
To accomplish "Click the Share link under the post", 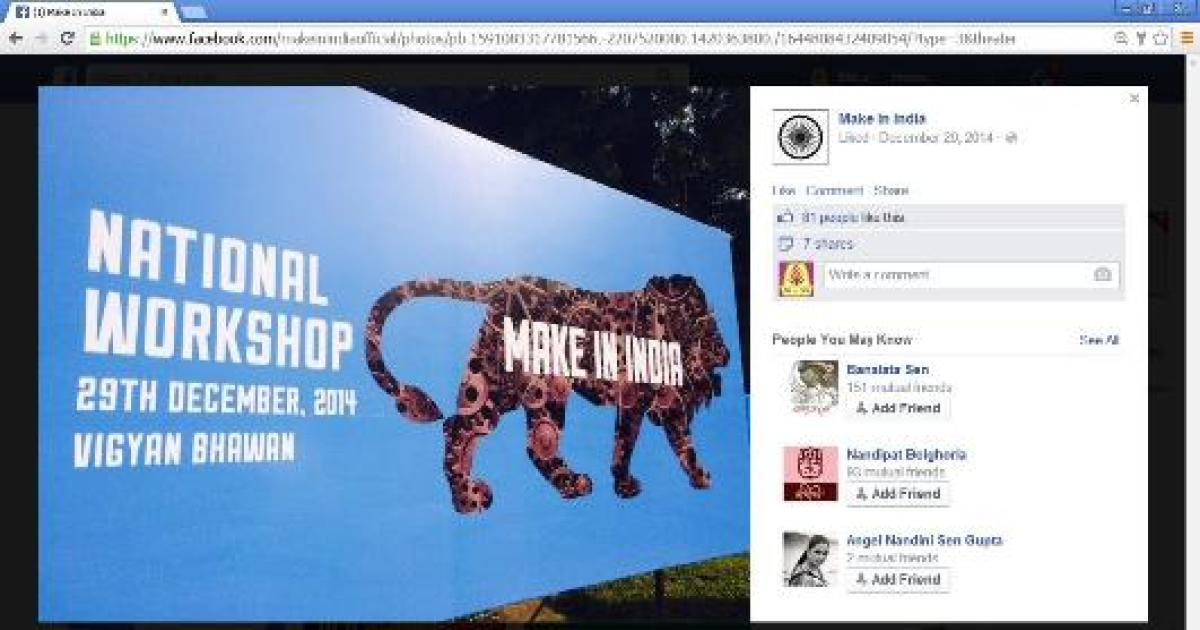I will 891,191.
